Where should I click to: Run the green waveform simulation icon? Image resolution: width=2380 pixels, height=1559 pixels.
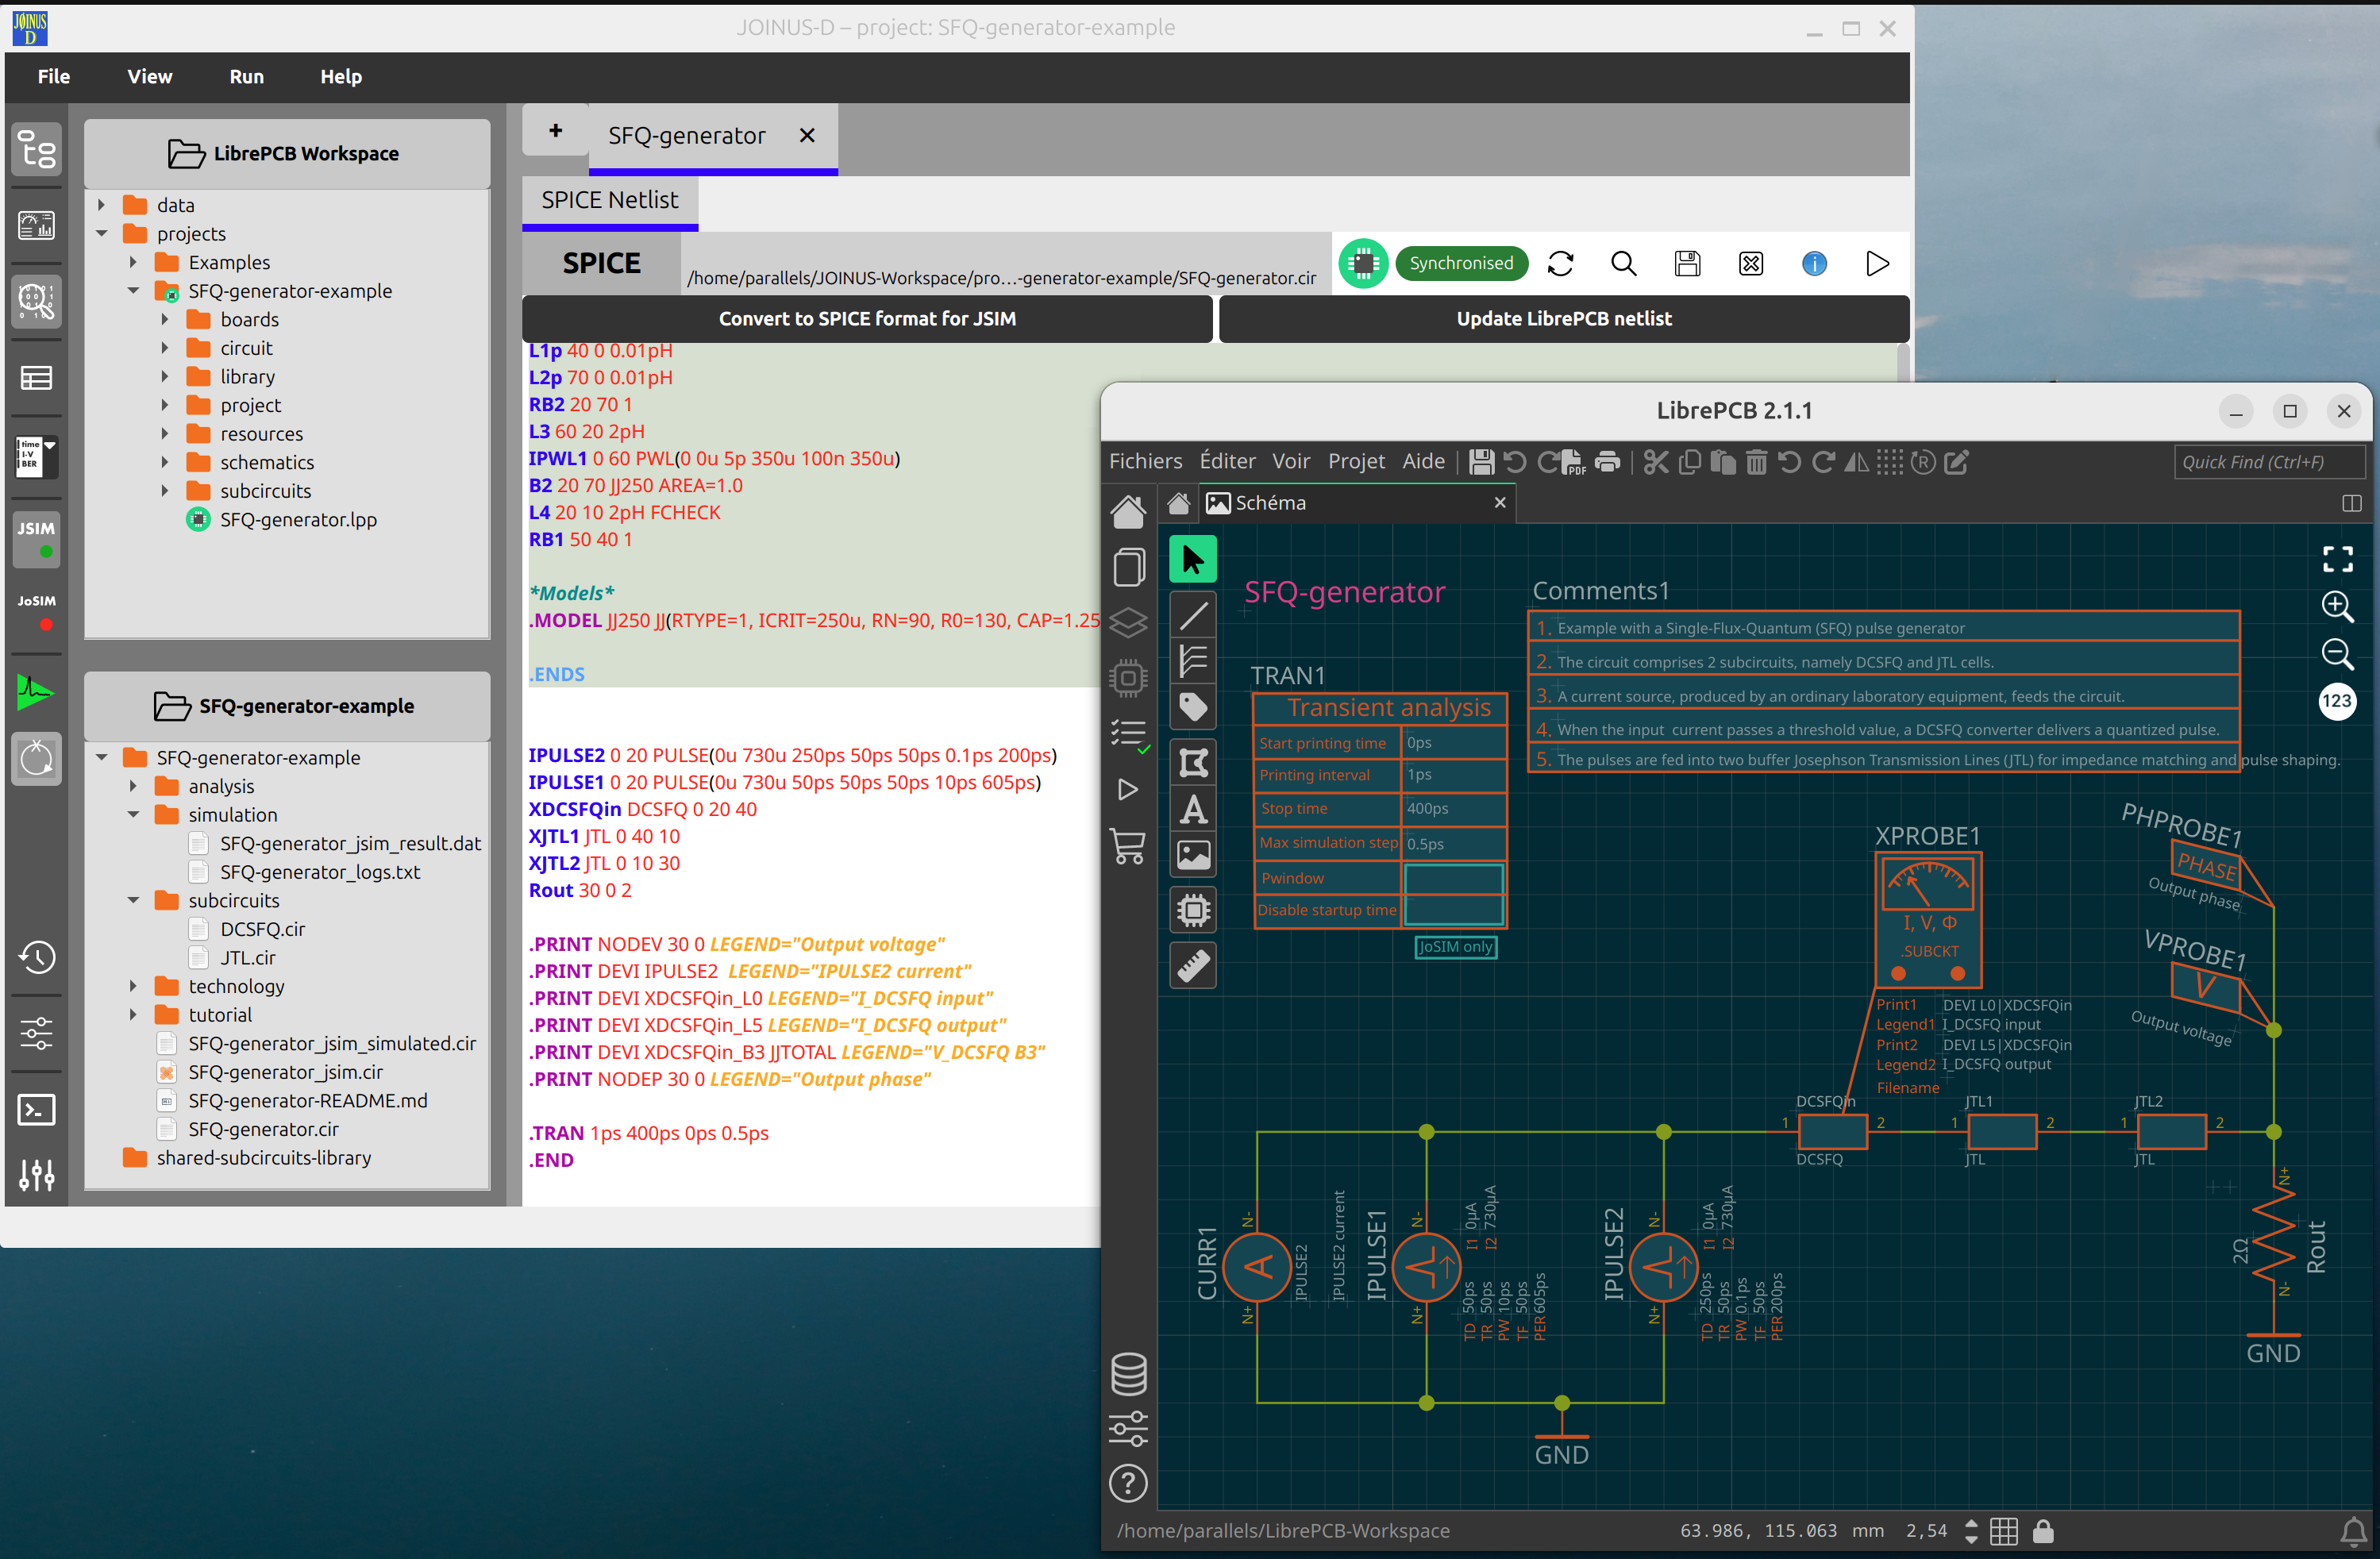(x=35, y=692)
